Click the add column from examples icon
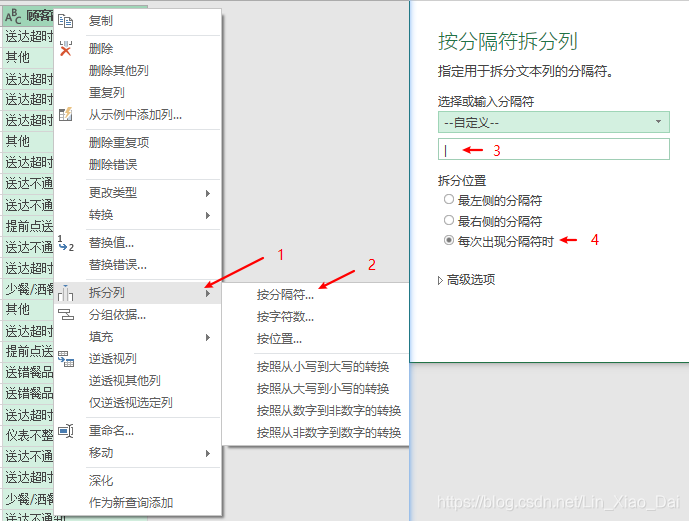This screenshot has height=521, width=689. pyautogui.click(x=65, y=115)
